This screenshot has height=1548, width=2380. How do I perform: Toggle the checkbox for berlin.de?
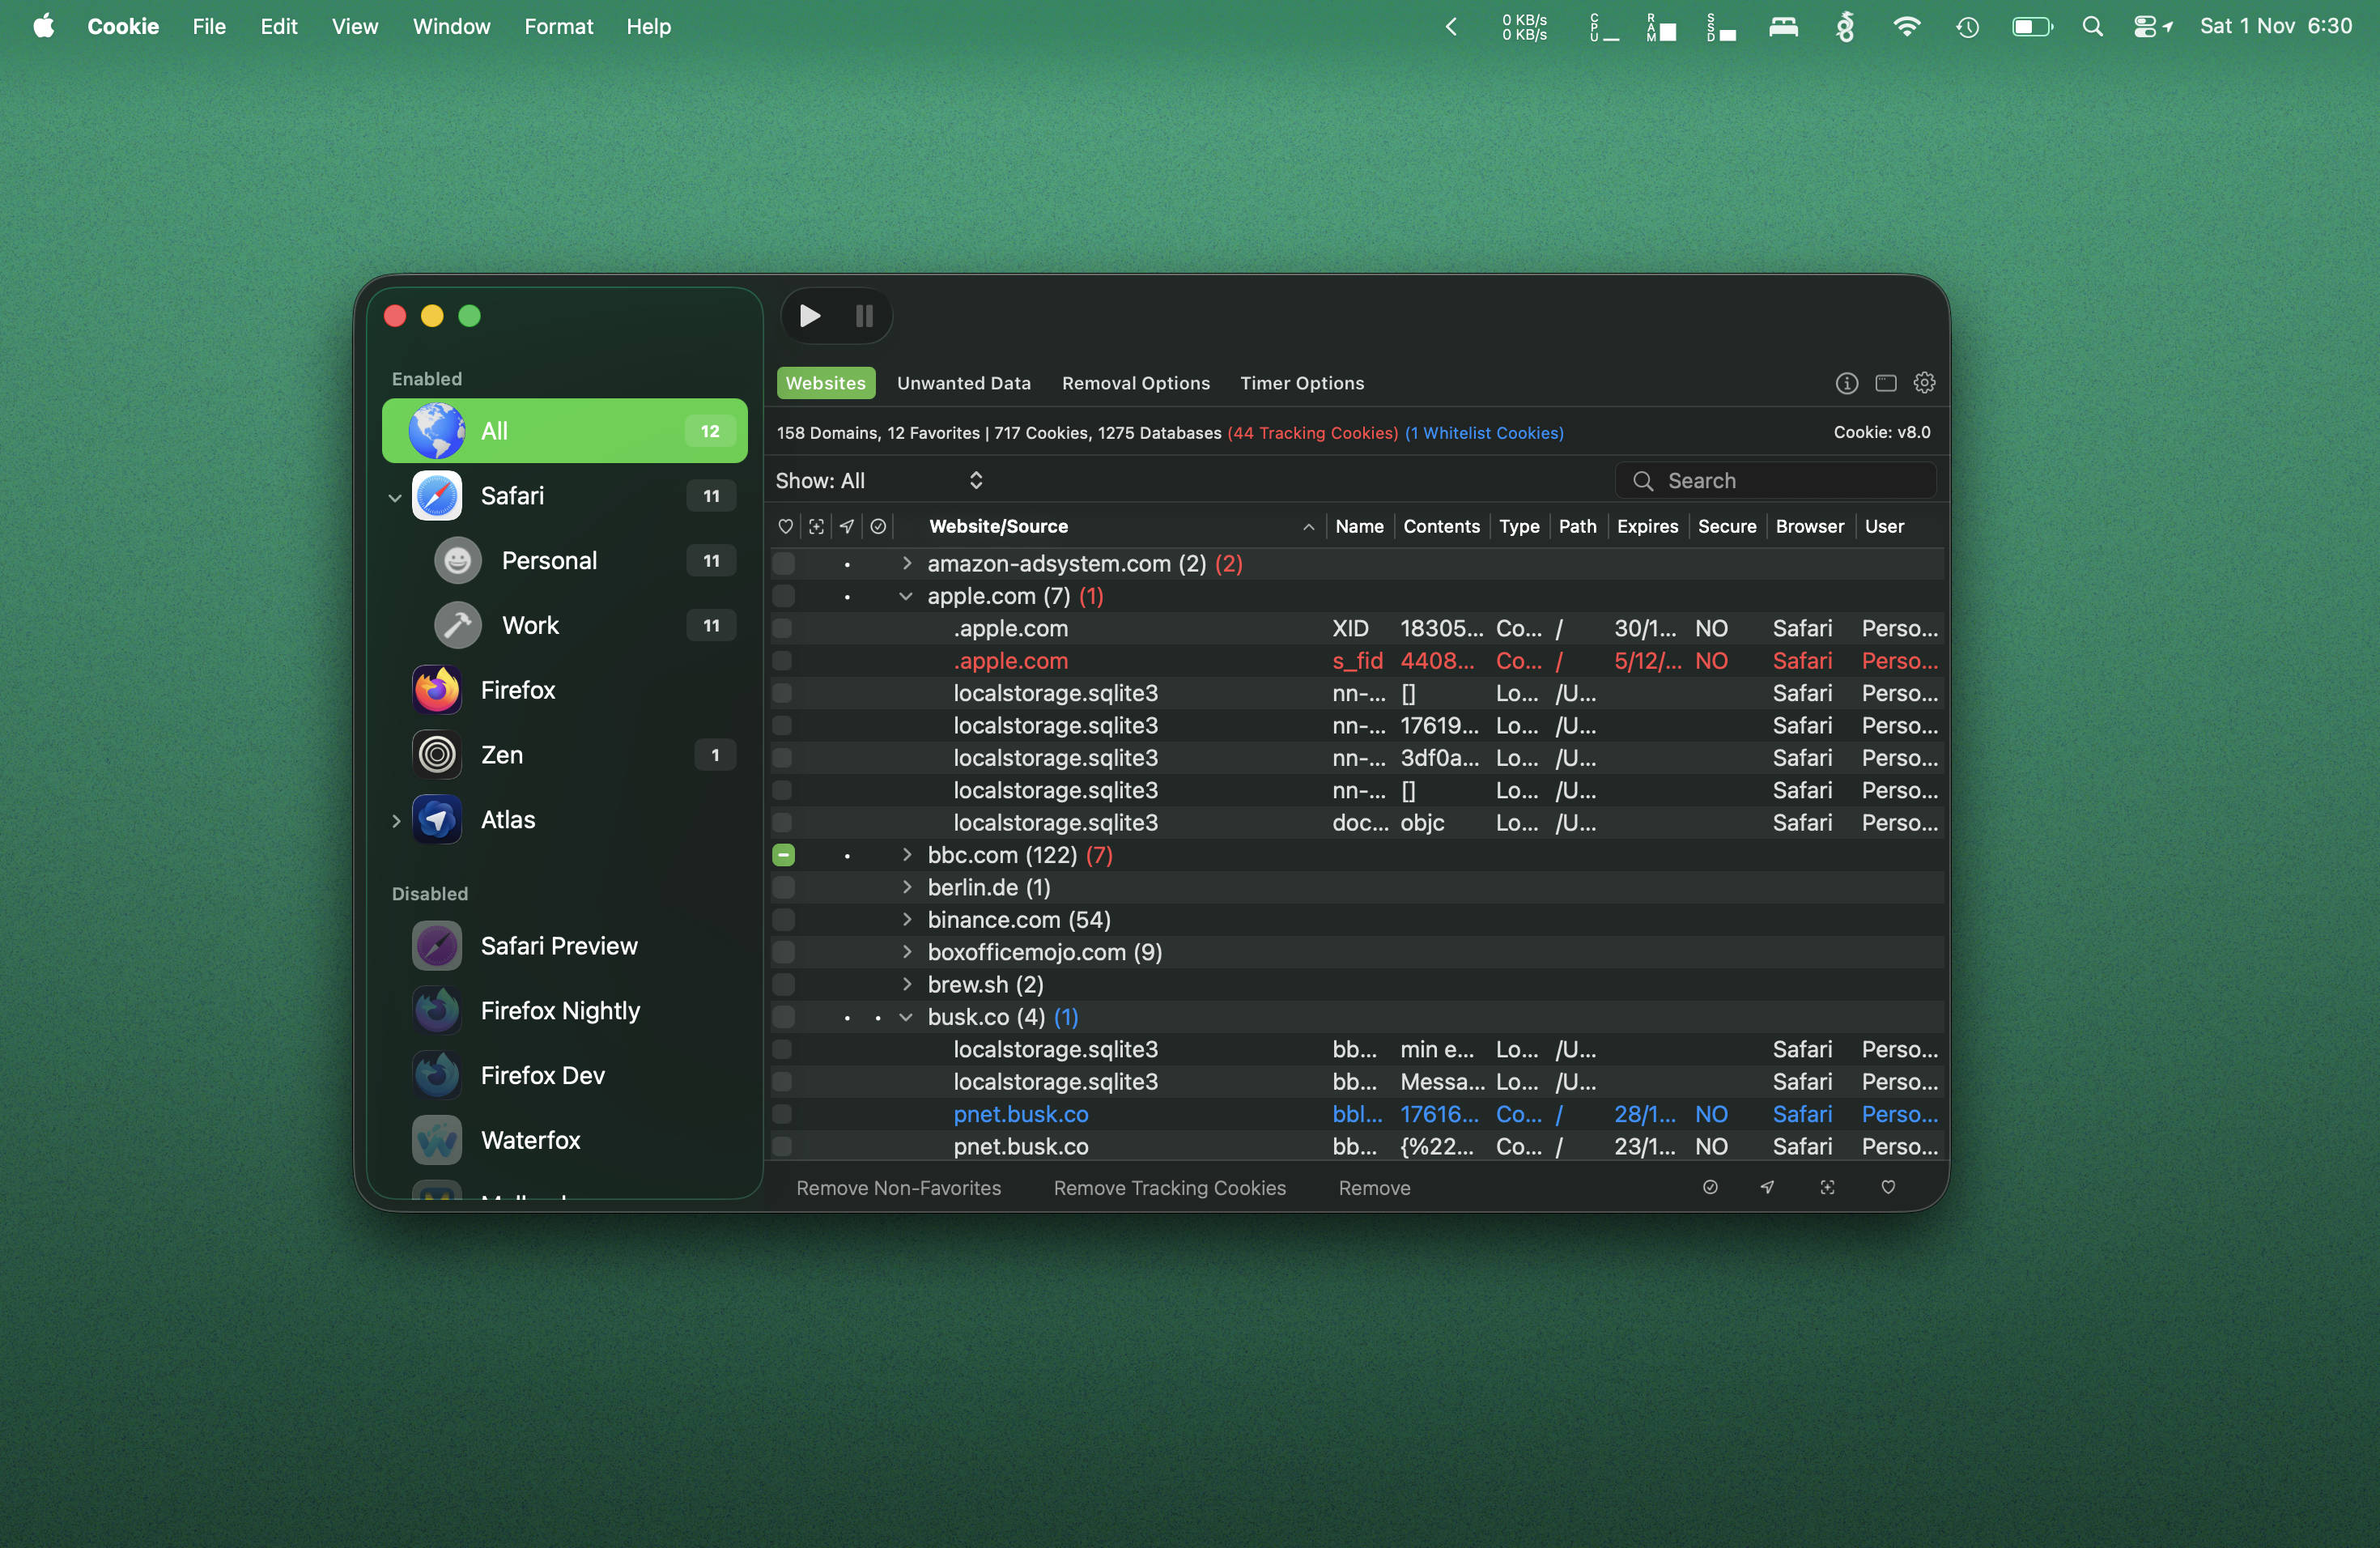pos(784,888)
